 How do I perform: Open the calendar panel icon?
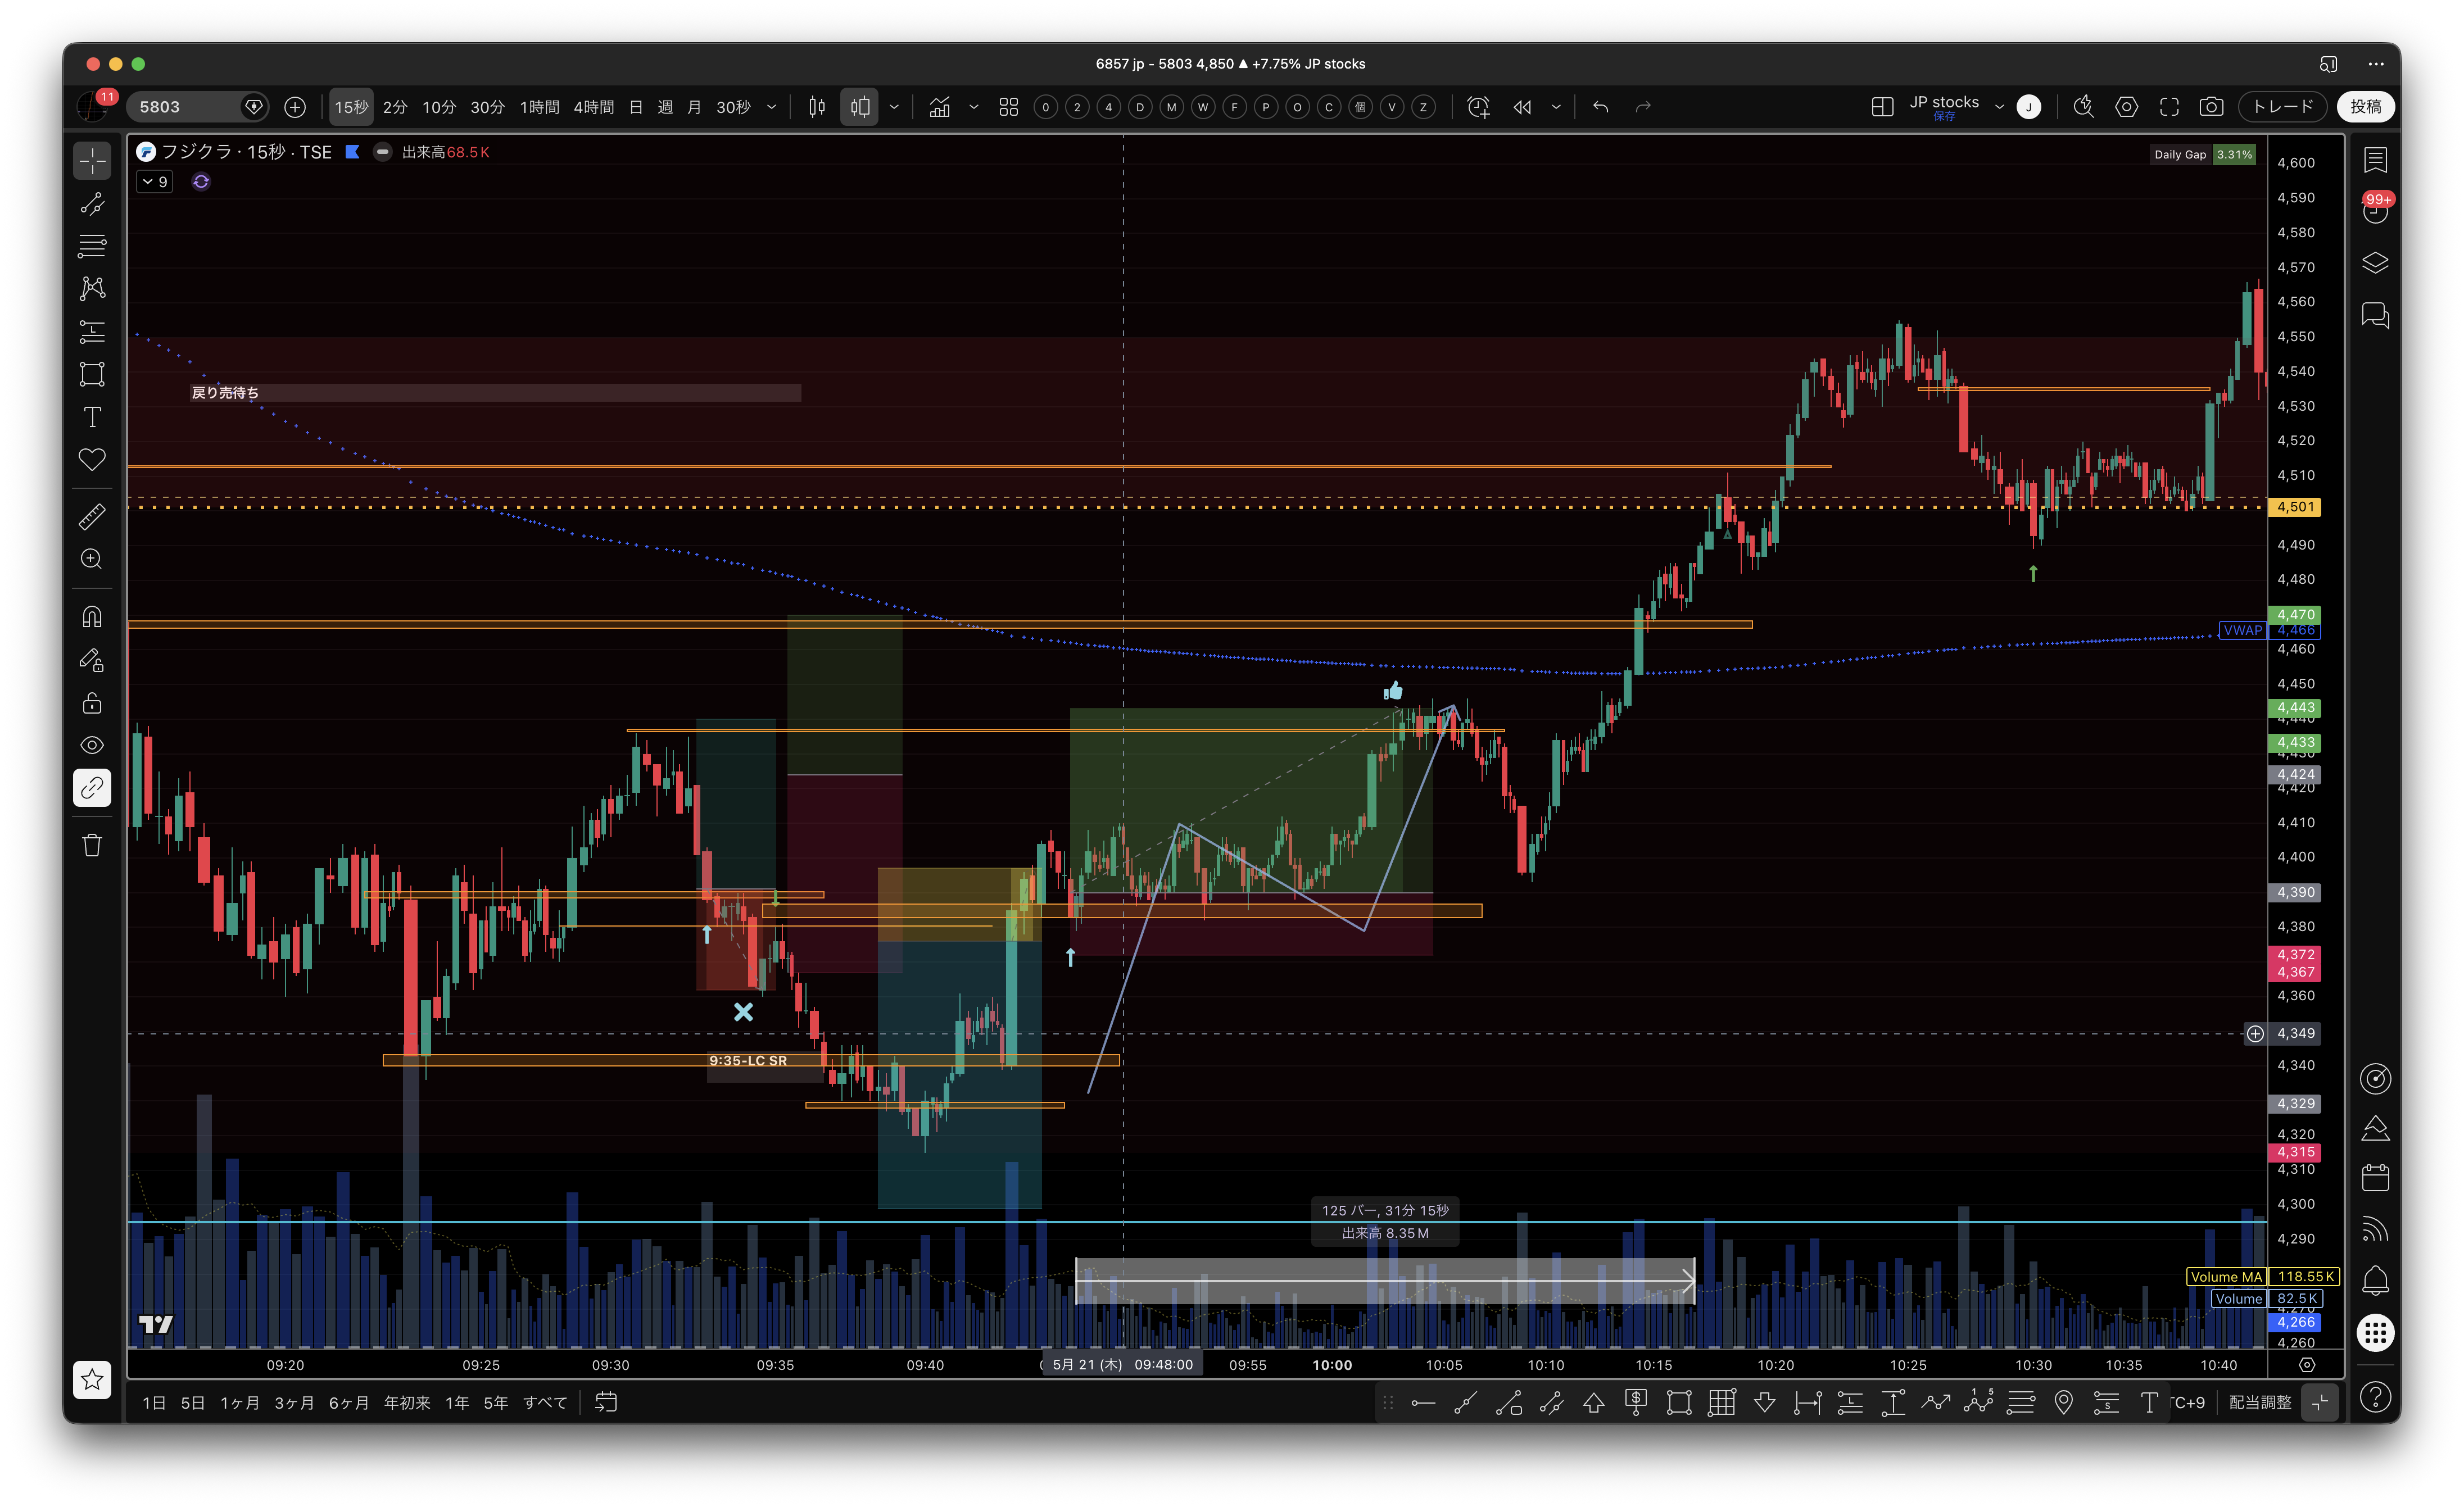coord(2375,1178)
